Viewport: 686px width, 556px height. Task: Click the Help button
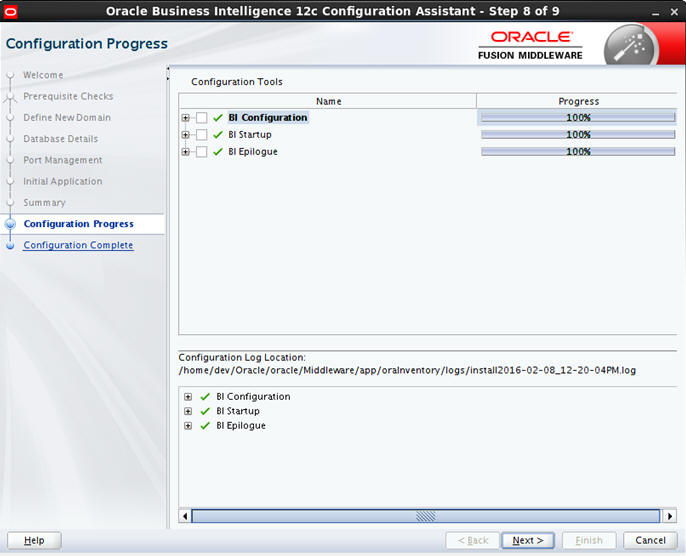tap(34, 541)
